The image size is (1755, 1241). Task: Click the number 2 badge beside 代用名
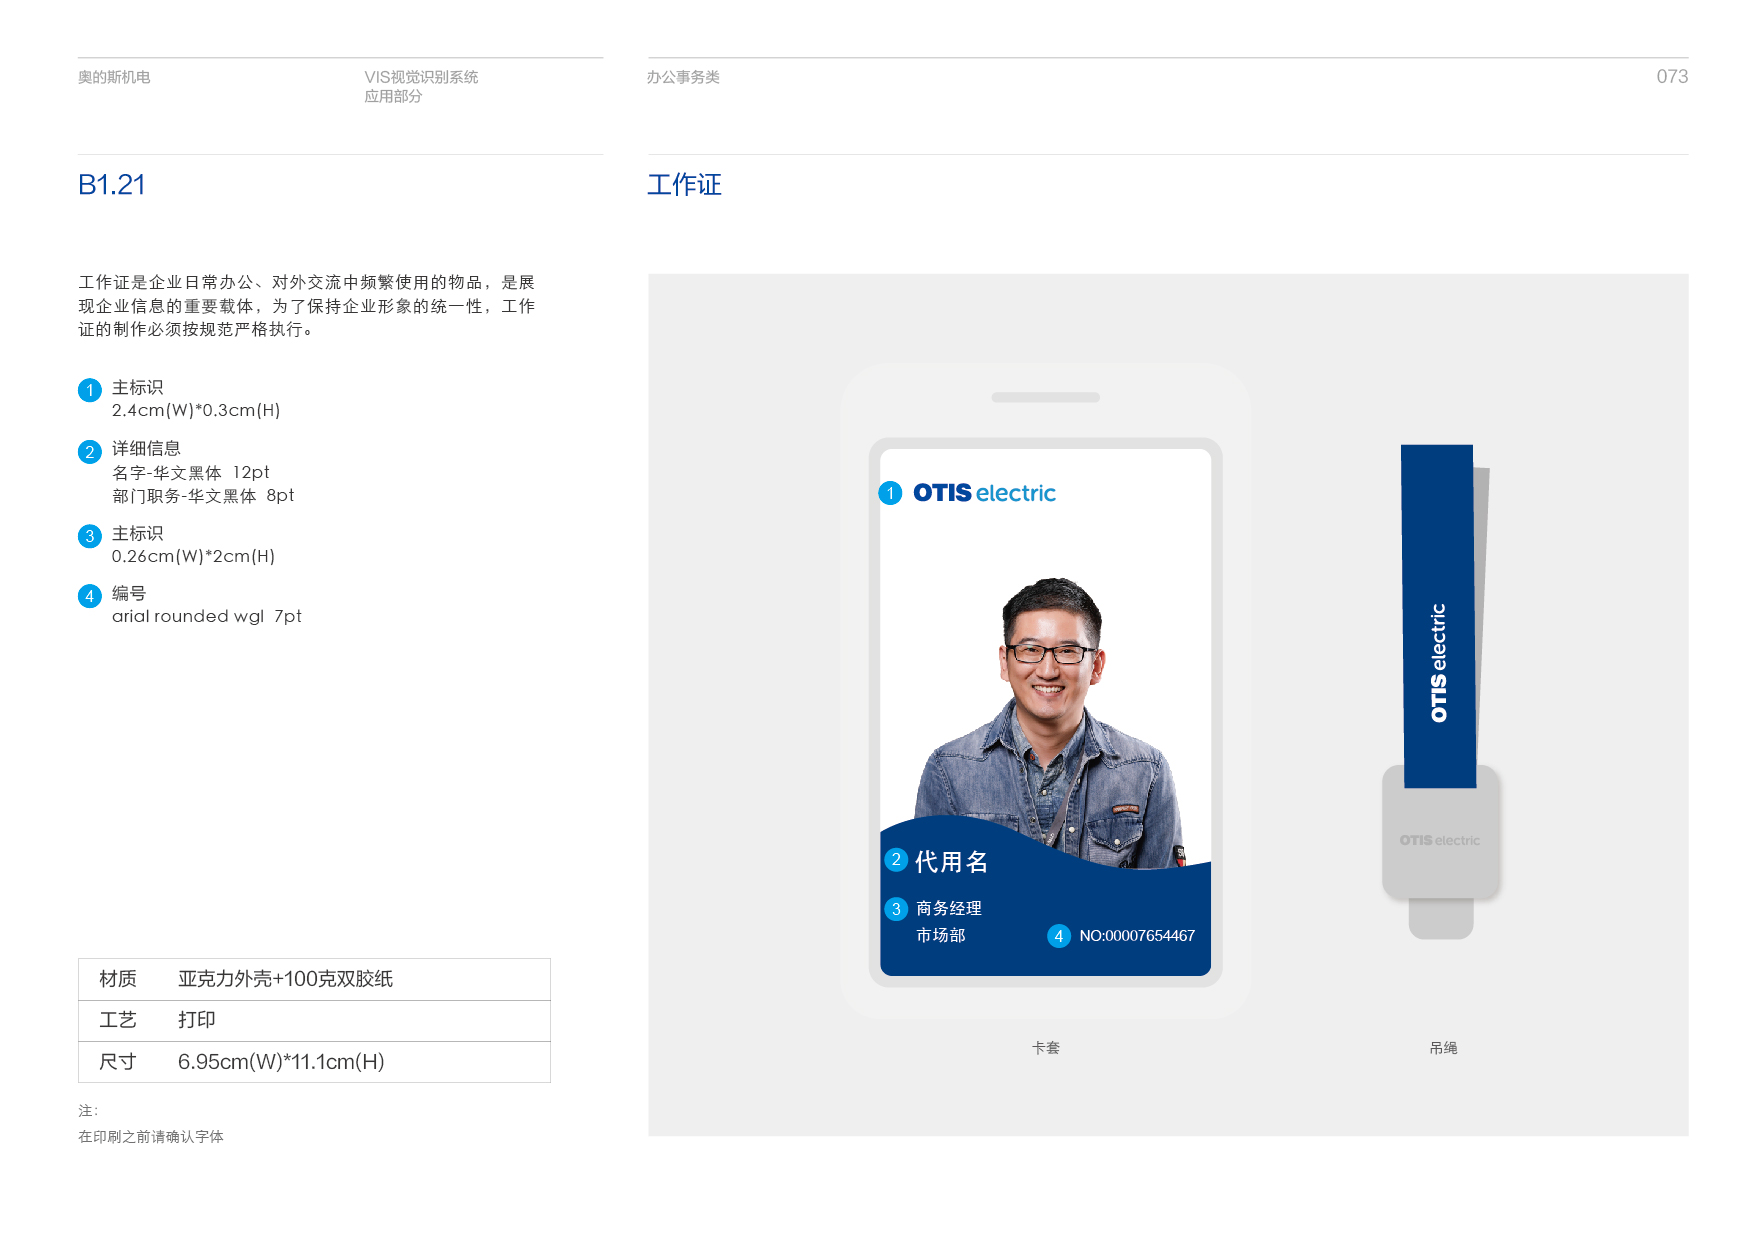click(x=896, y=860)
